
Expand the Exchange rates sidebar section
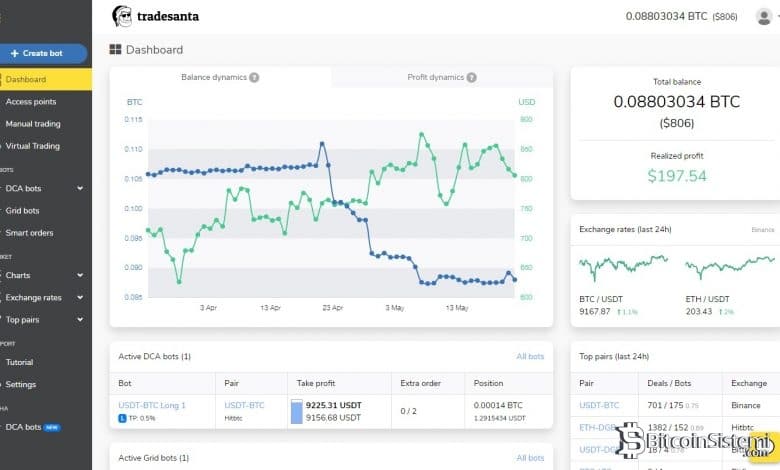(x=79, y=297)
